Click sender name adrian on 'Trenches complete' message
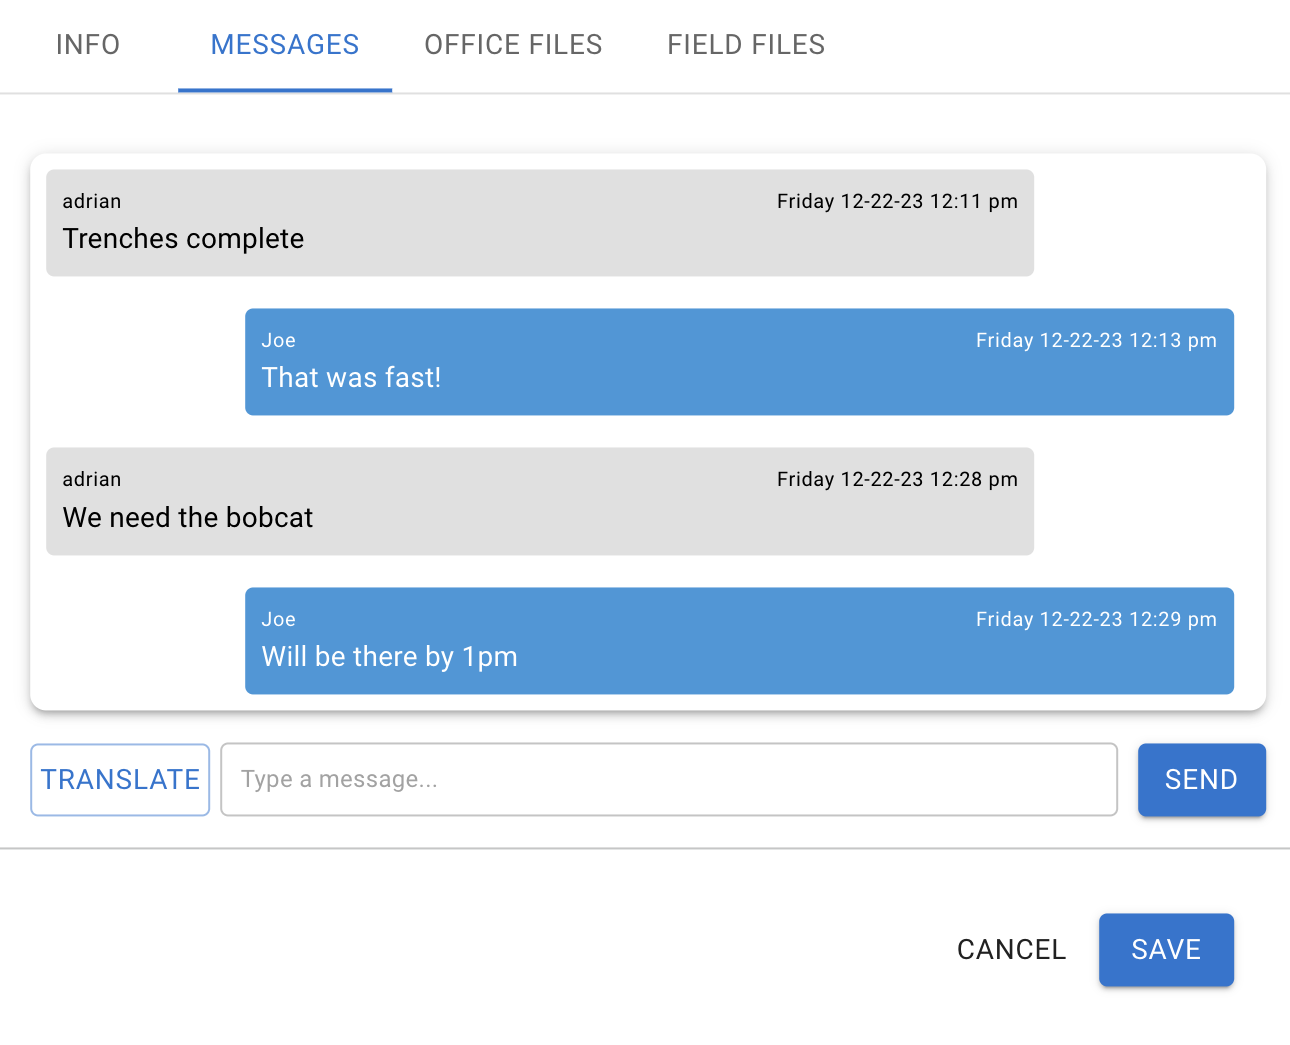The width and height of the screenshot is (1290, 1045). coord(92,201)
